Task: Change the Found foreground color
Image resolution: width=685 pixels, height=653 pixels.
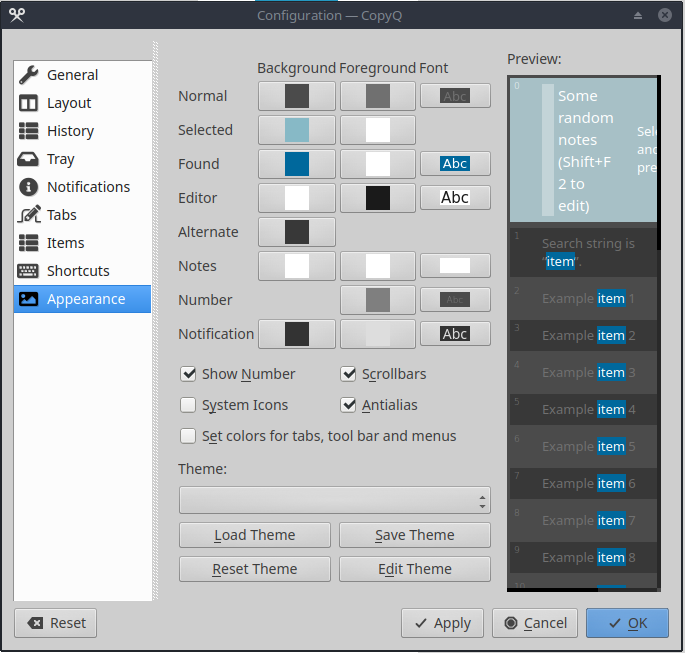Action: pos(377,164)
